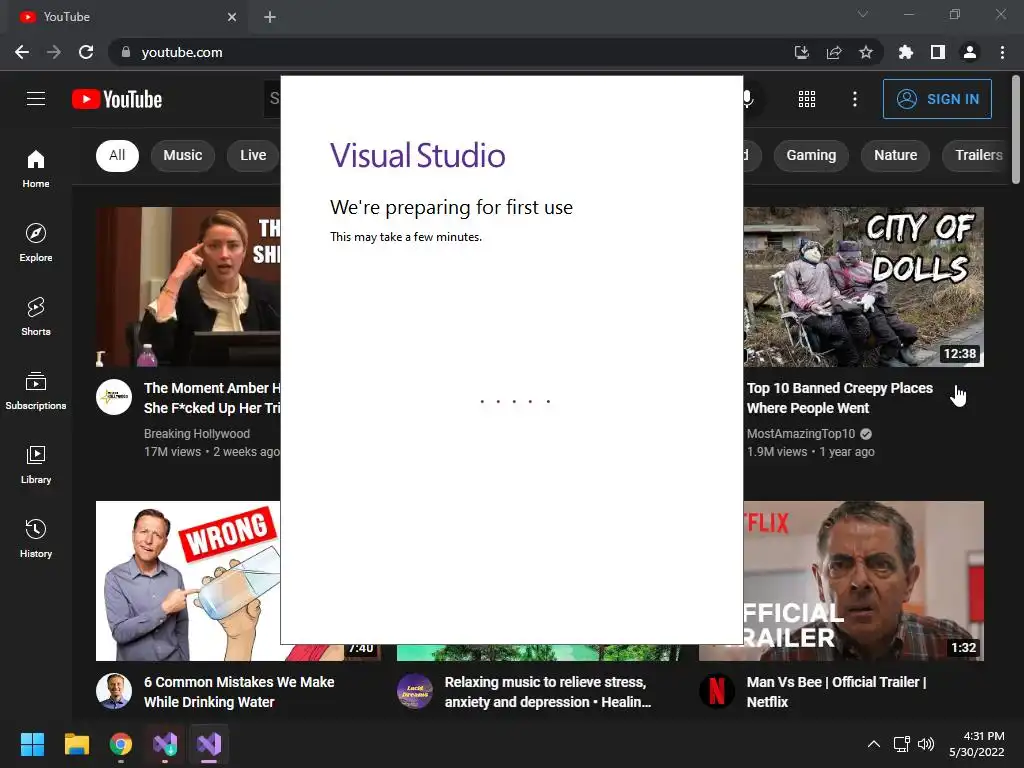Image resolution: width=1024 pixels, height=768 pixels.
Task: Open Chrome tab search chevron
Action: pyautogui.click(x=863, y=14)
